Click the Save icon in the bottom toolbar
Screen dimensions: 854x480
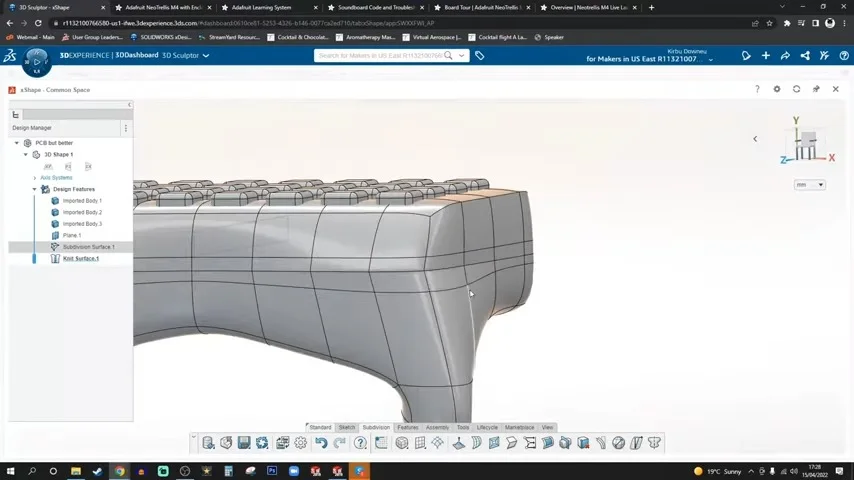tap(244, 443)
